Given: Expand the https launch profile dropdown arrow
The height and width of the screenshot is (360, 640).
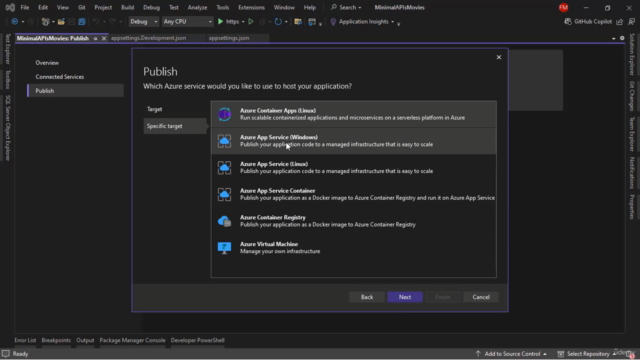Looking at the screenshot, I should click(x=243, y=22).
